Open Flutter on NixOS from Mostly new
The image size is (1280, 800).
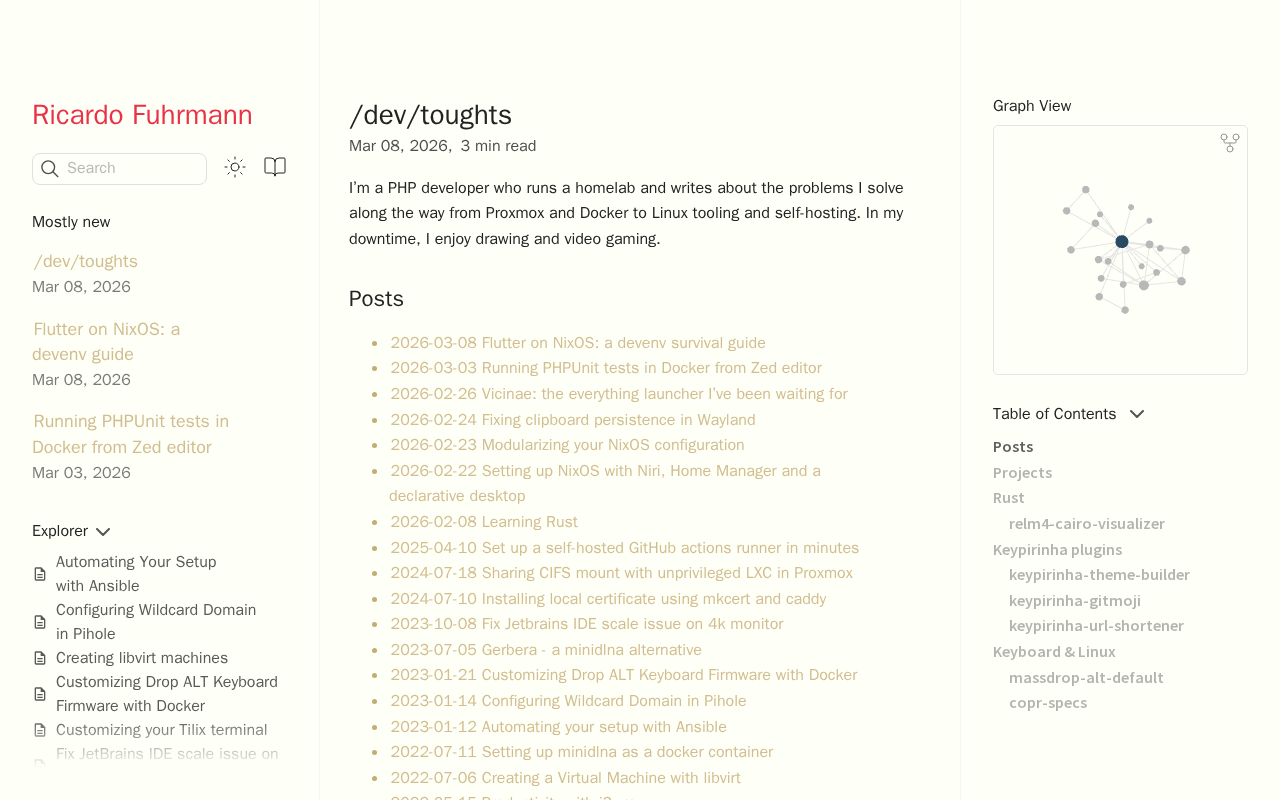(x=106, y=341)
